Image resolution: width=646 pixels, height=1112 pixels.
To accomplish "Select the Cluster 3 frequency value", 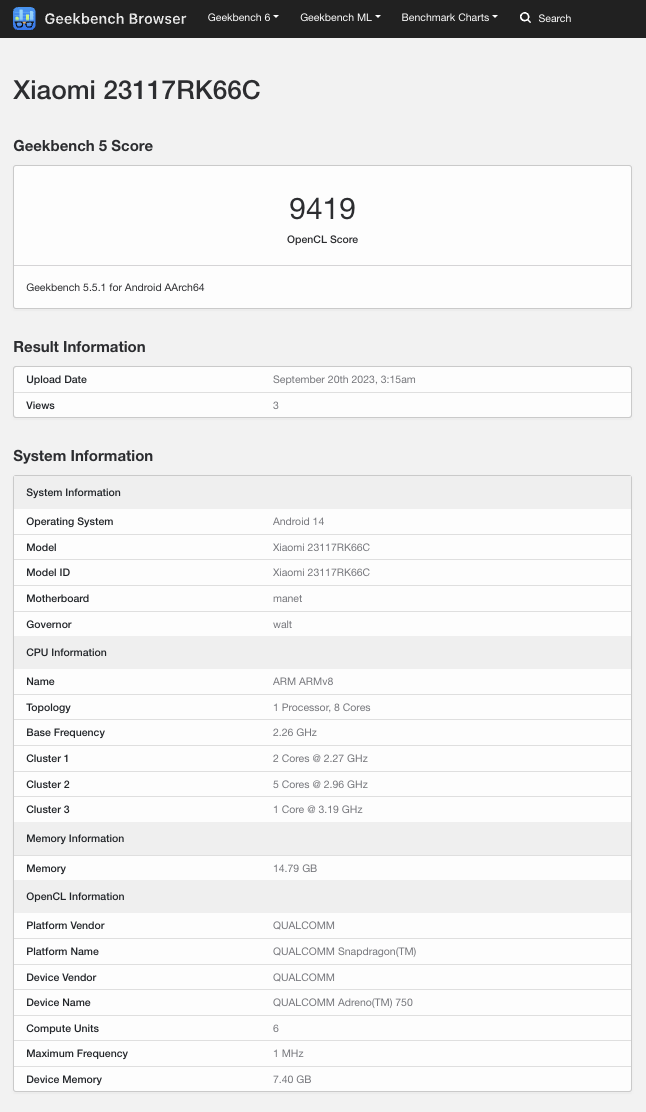I will [x=318, y=809].
